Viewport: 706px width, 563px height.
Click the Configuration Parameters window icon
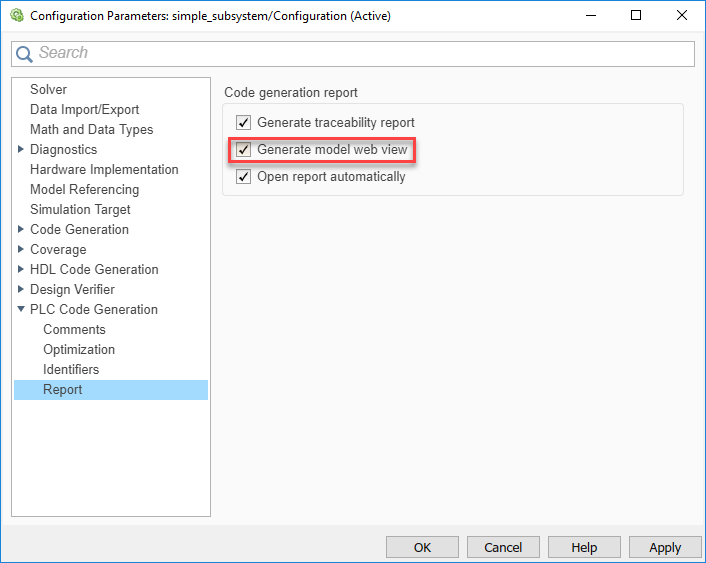tap(16, 16)
